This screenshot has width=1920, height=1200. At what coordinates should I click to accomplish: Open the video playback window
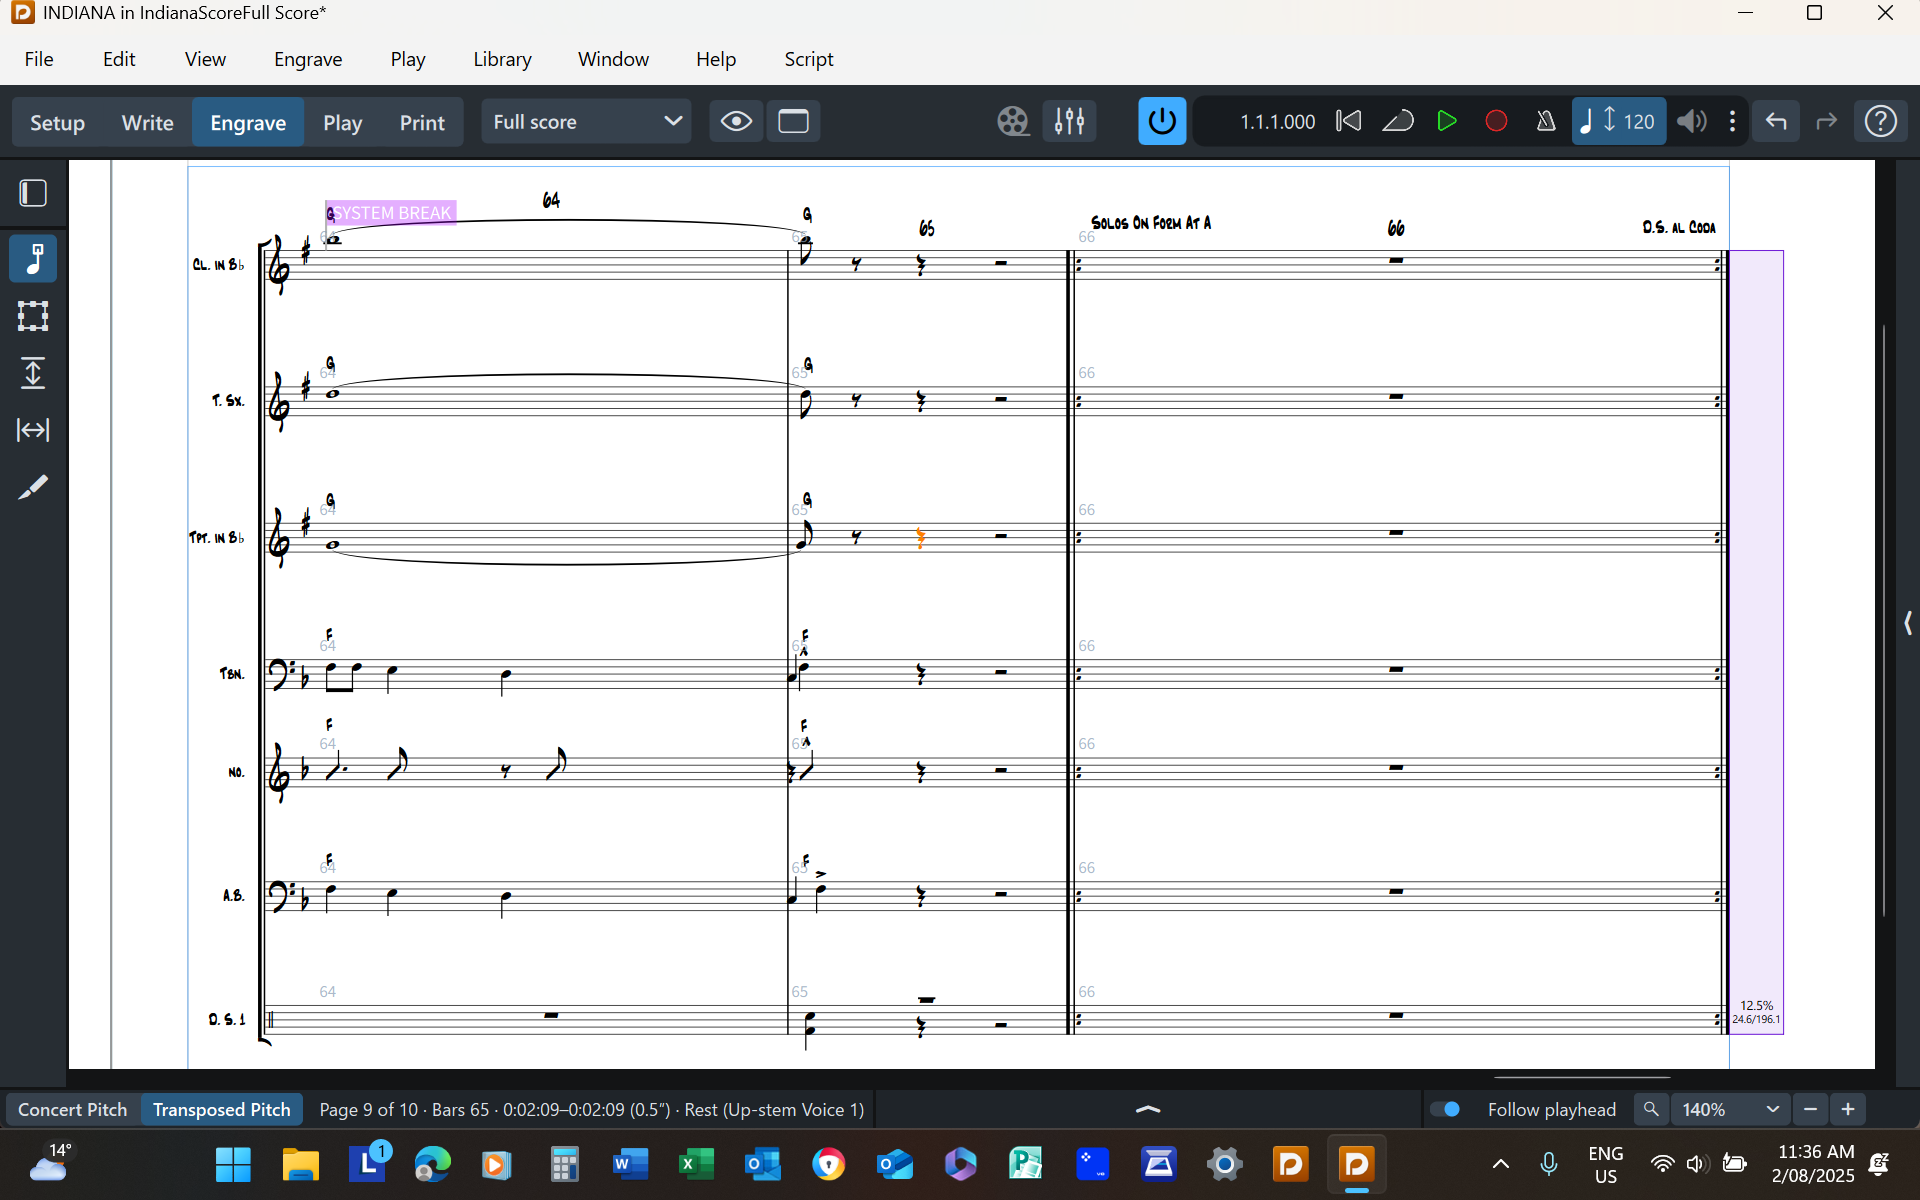tap(1013, 121)
